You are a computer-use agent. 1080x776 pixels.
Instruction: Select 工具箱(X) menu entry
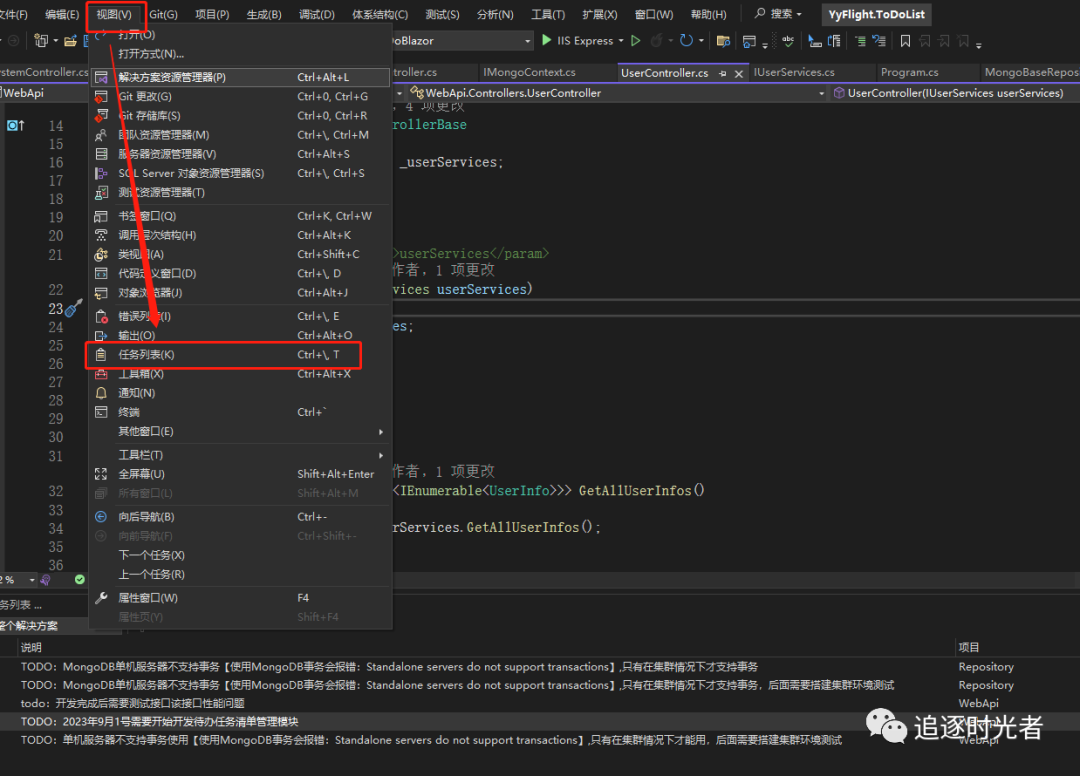(x=240, y=374)
